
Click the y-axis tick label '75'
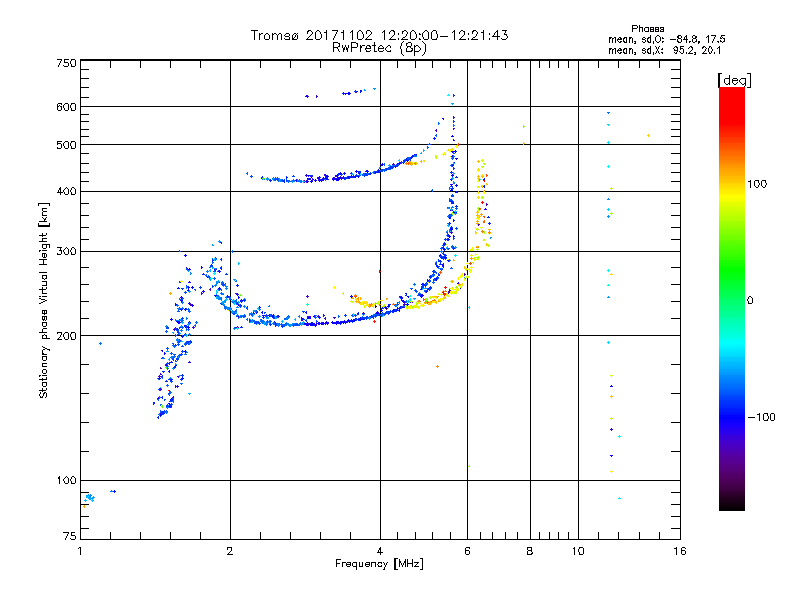coord(69,536)
